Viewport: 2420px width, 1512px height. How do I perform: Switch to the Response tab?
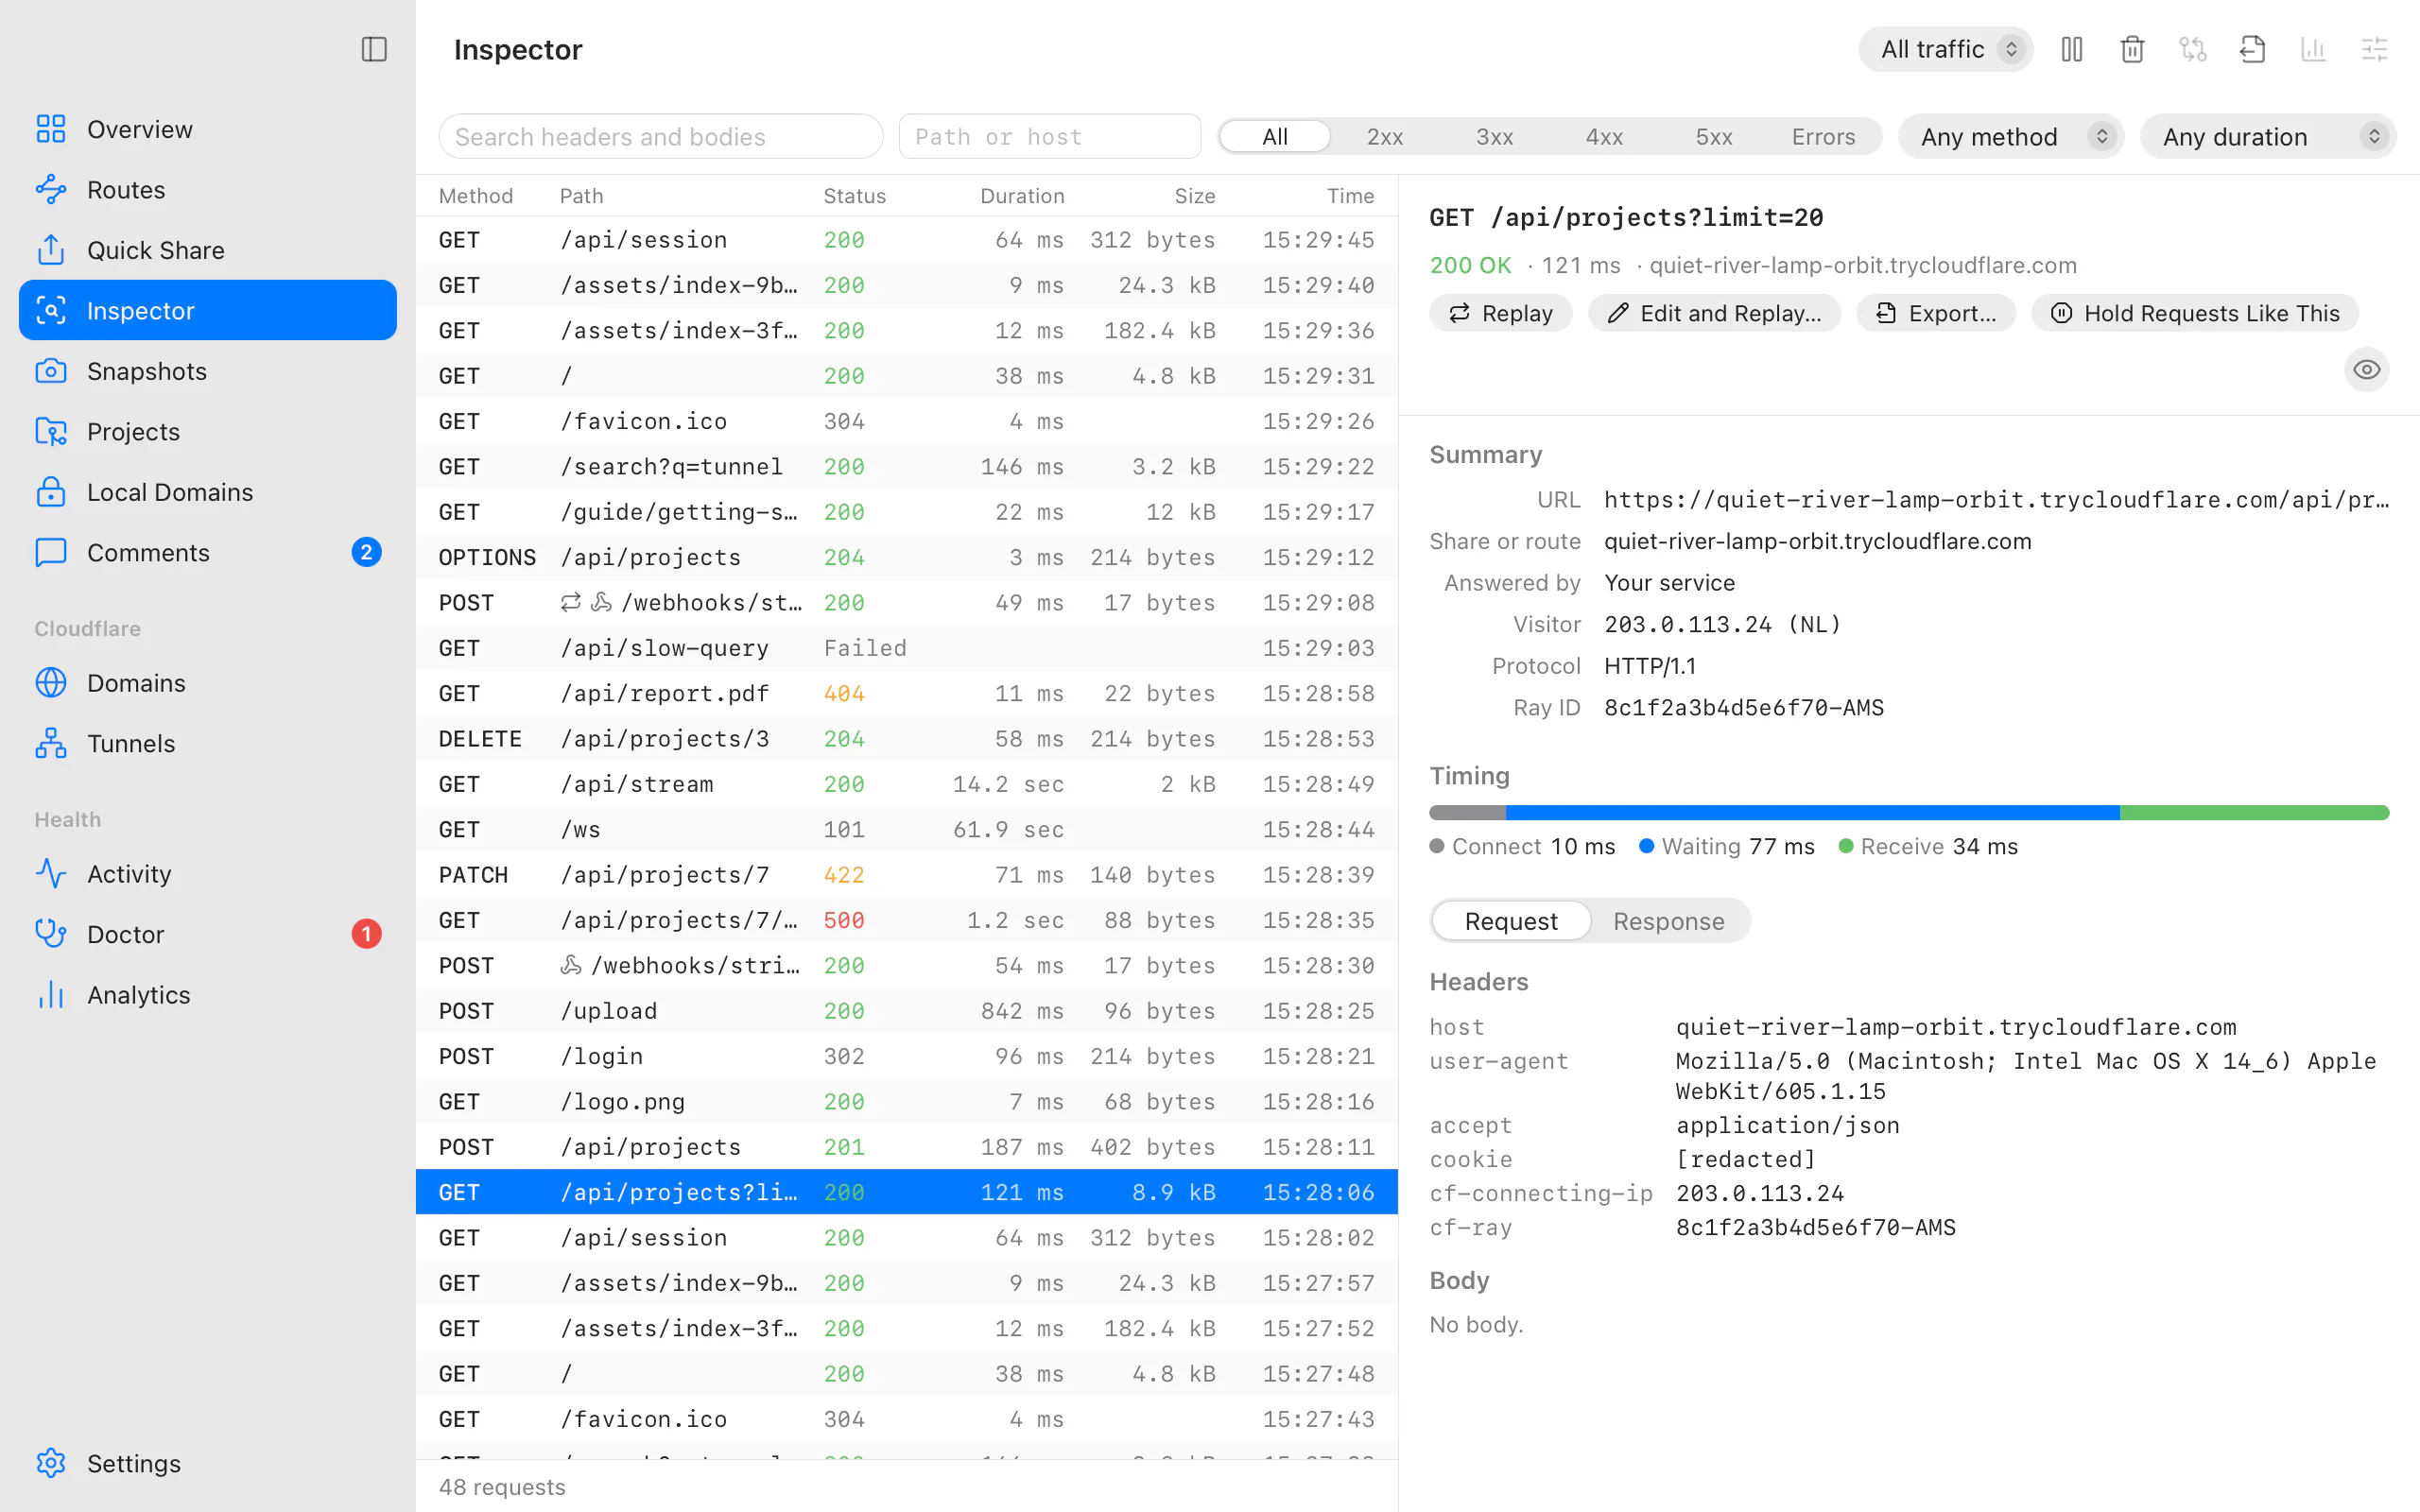pyautogui.click(x=1668, y=920)
